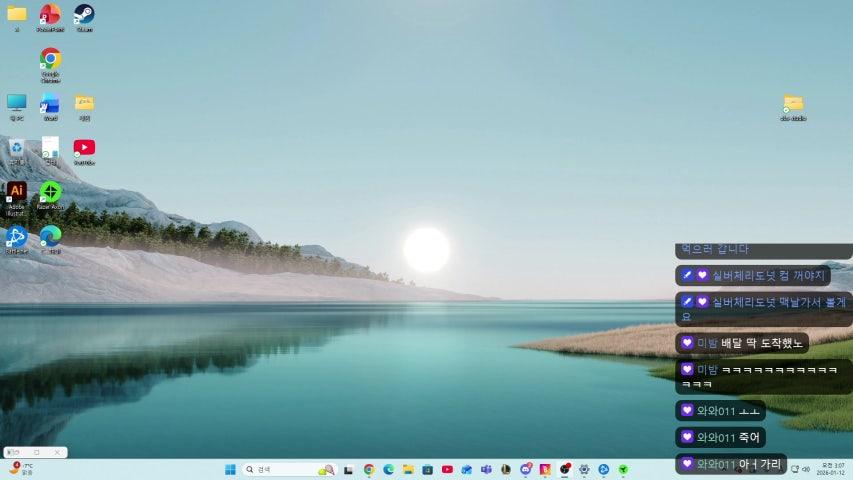Screen dimensions: 853x480
Task: Open the PowerPoint desktop shortcut
Action: point(50,15)
